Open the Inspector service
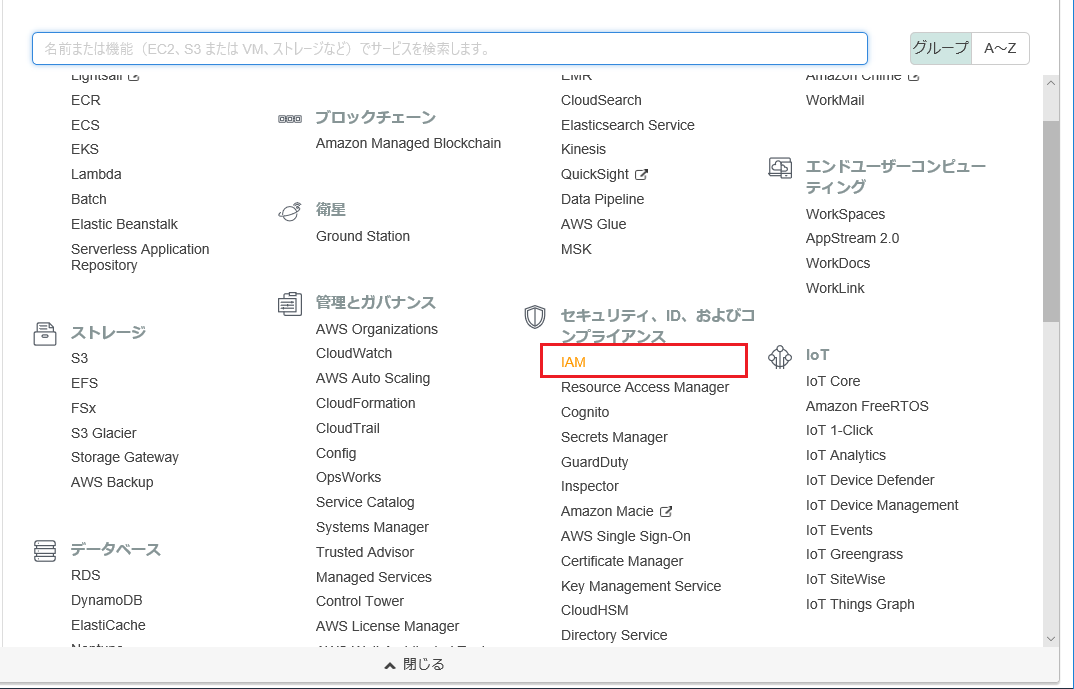1074x689 pixels. click(589, 486)
